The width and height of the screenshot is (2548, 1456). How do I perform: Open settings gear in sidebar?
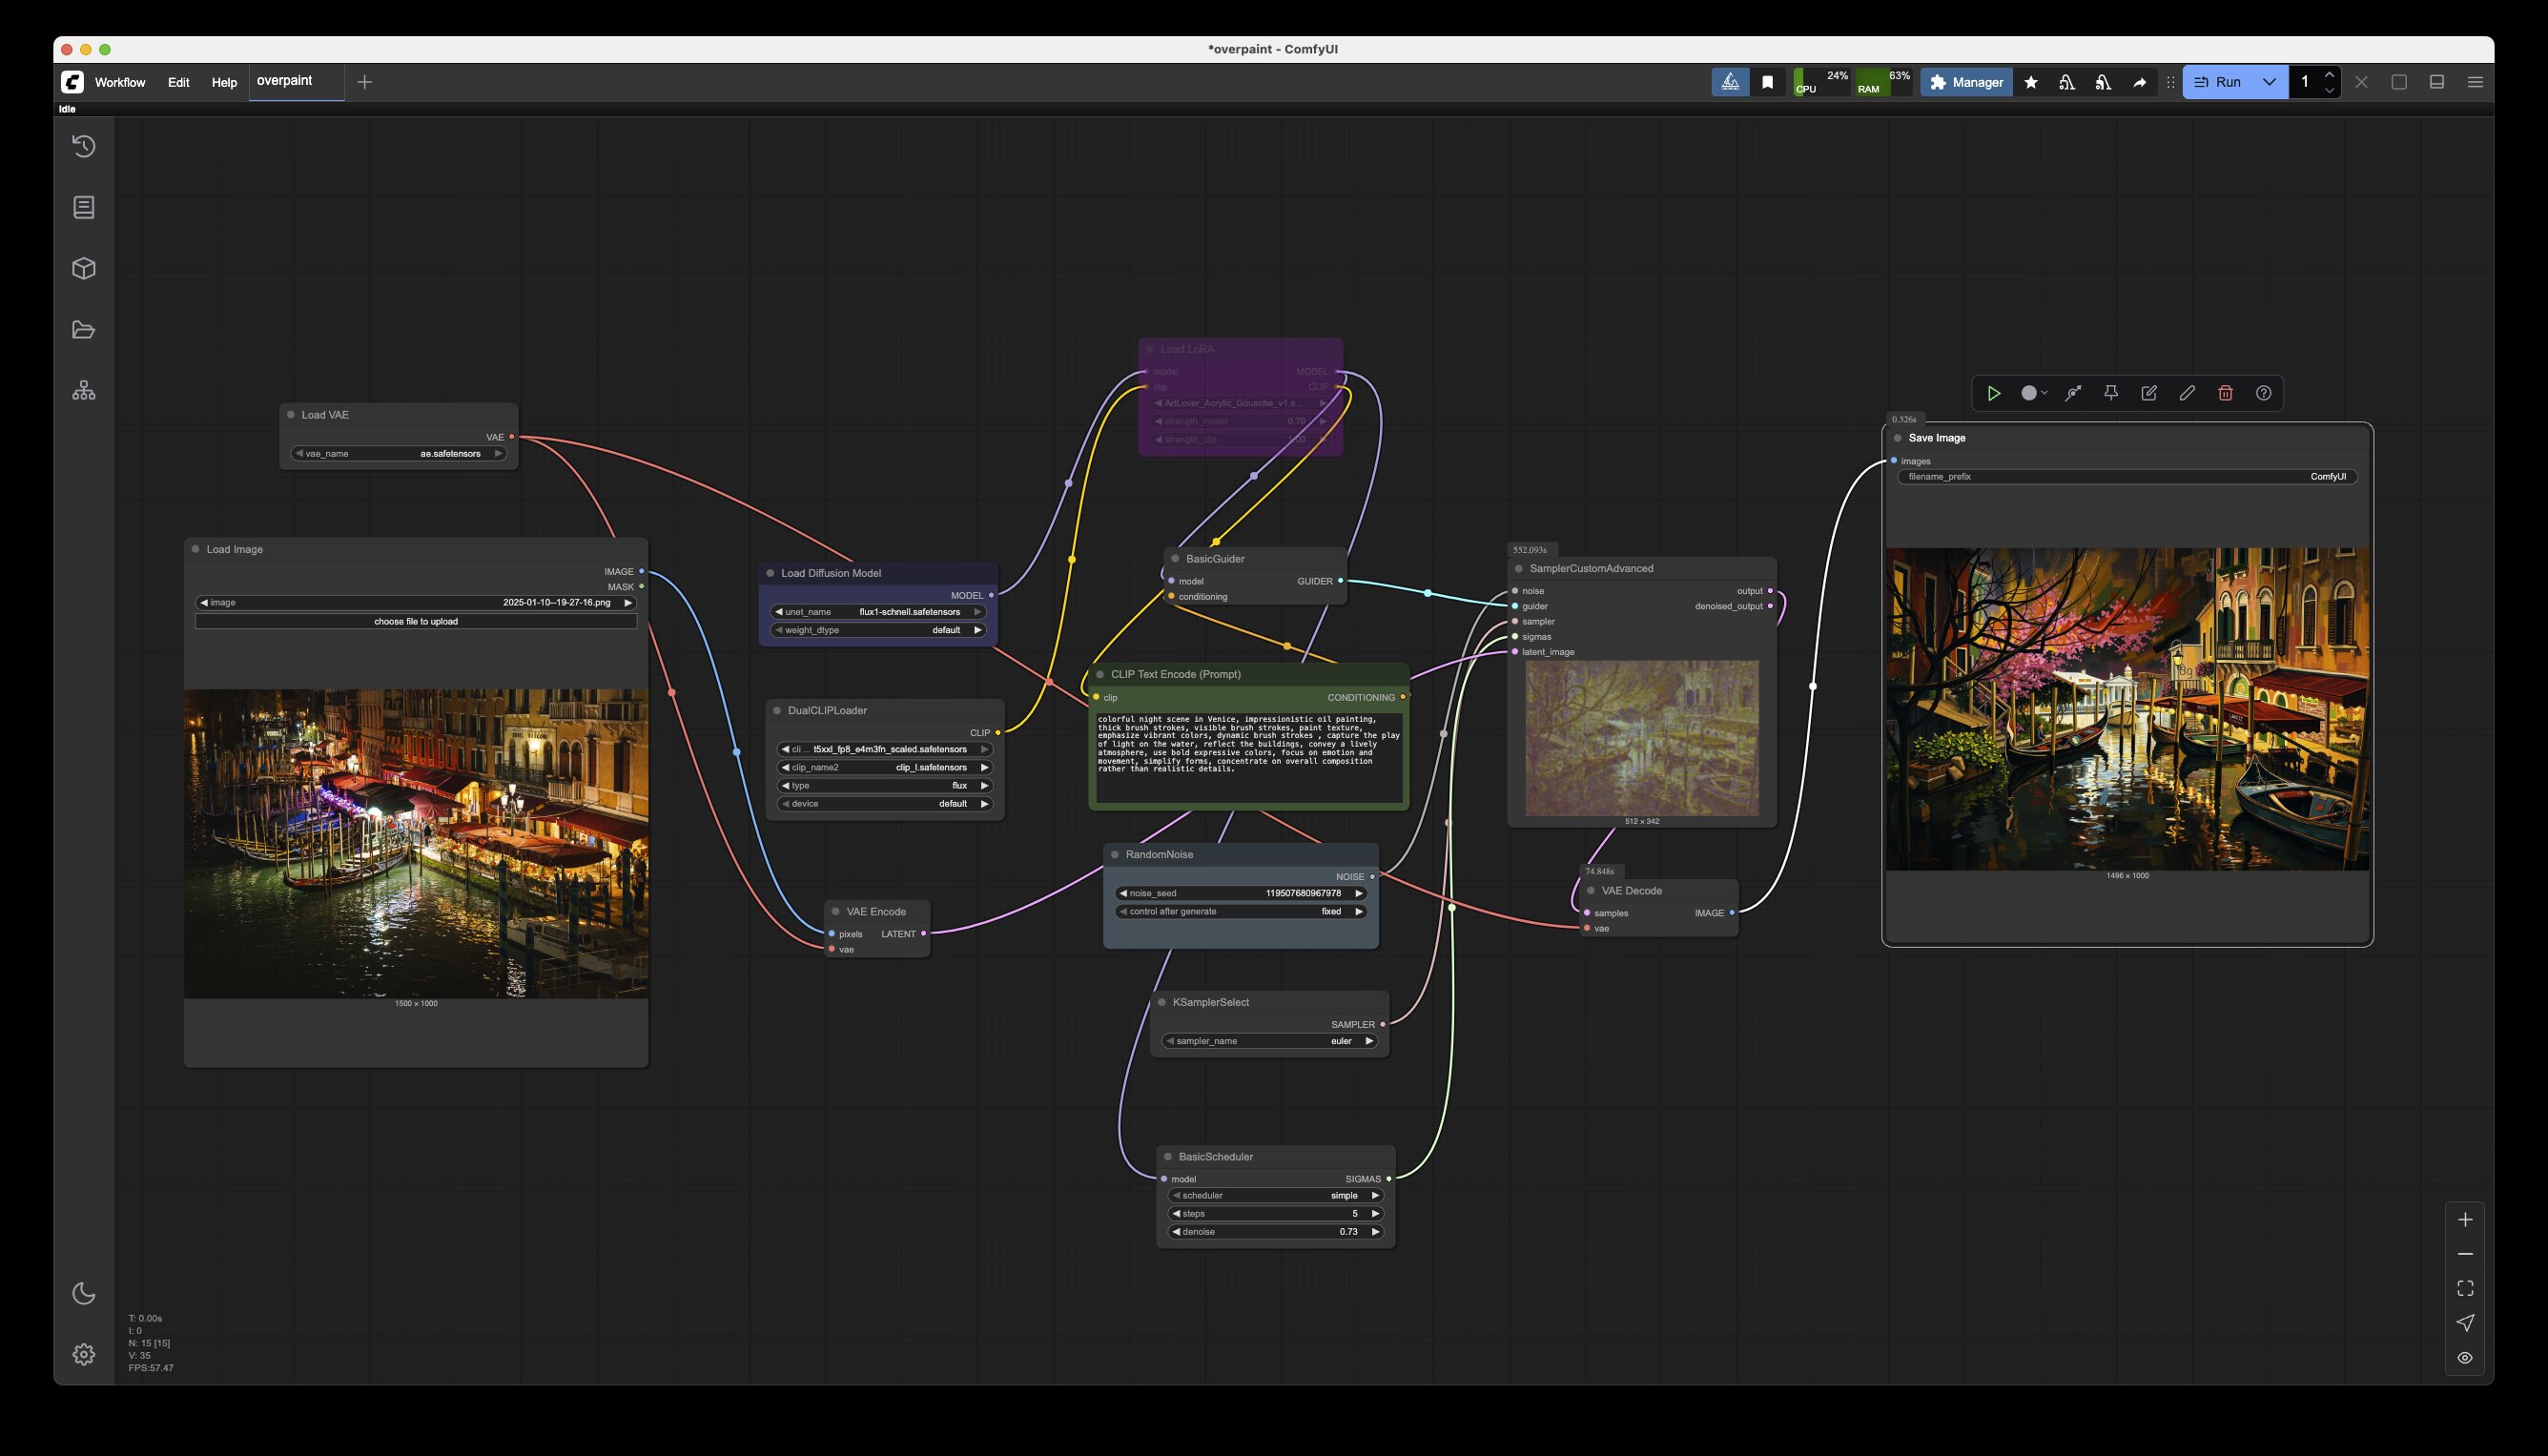click(x=84, y=1354)
